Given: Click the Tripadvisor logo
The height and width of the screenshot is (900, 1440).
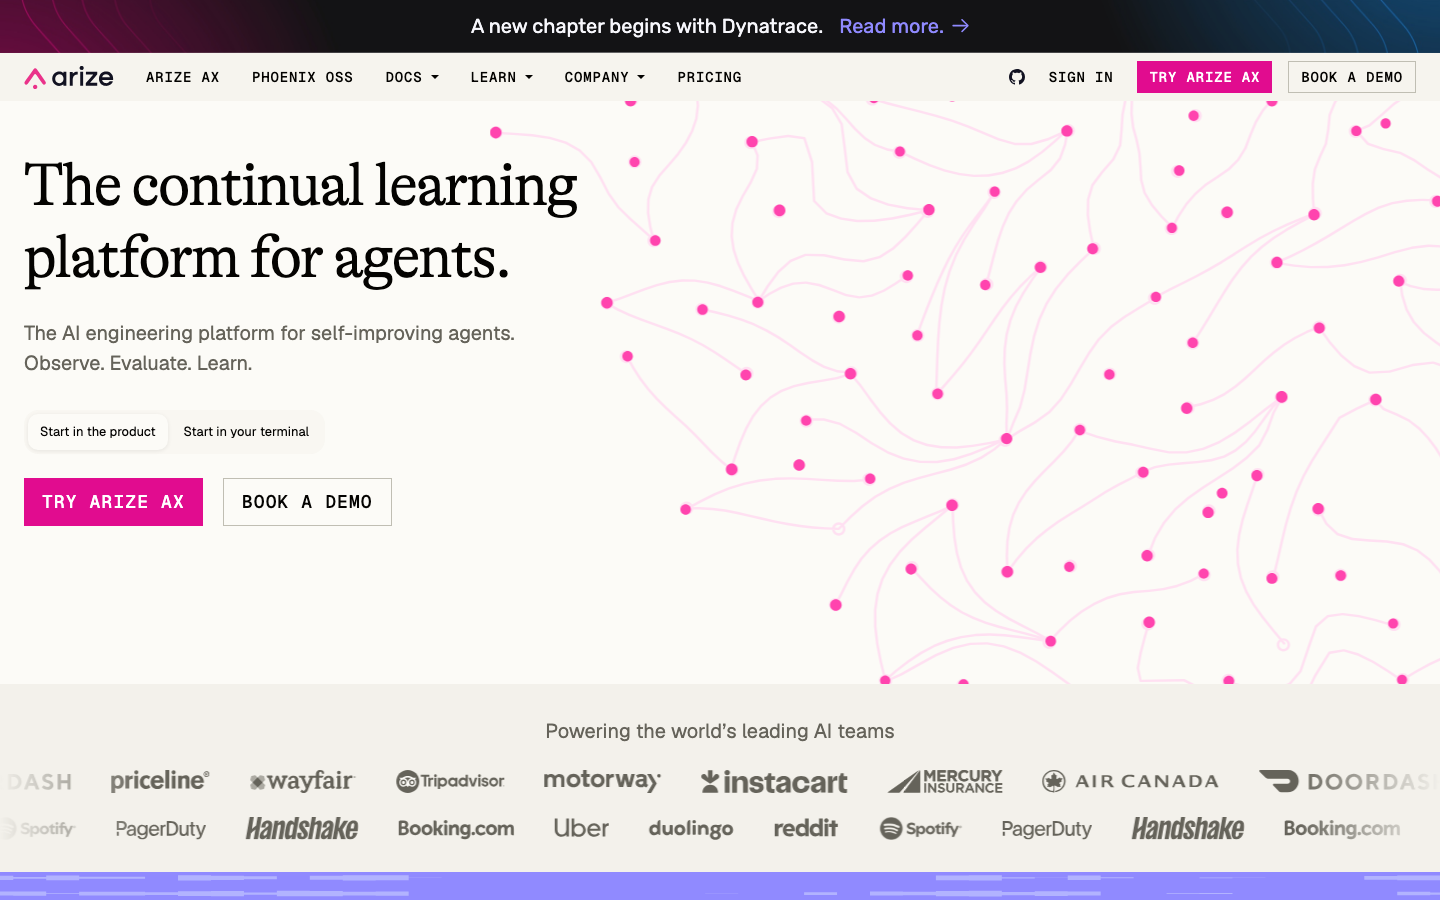Looking at the screenshot, I should click(450, 781).
